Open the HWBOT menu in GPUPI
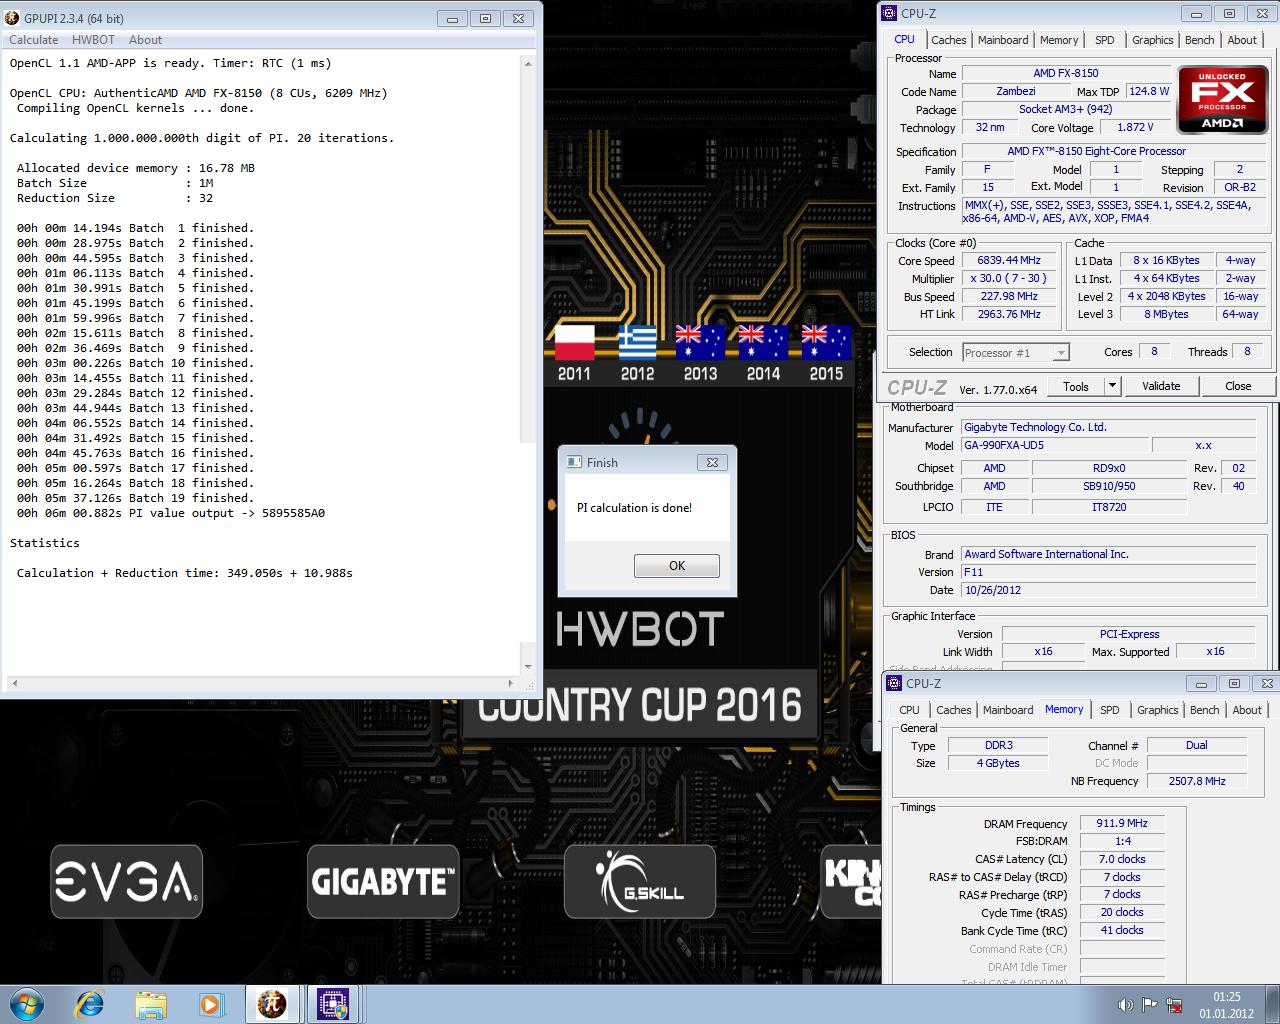Viewport: 1280px width, 1024px height. tap(93, 40)
